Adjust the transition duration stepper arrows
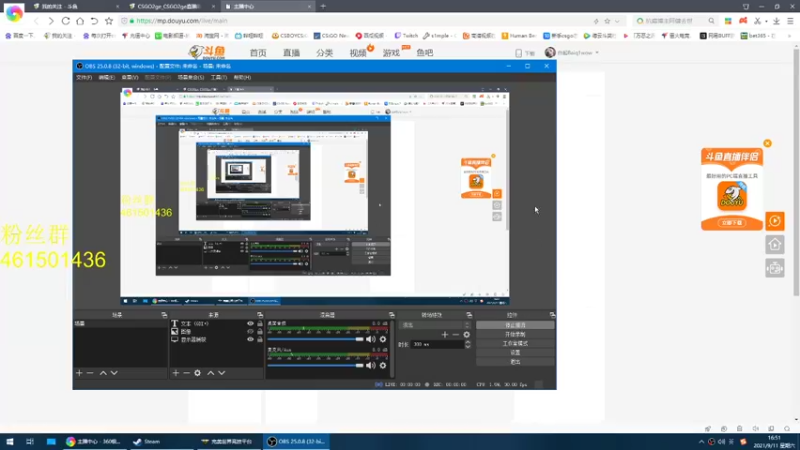The width and height of the screenshot is (800, 450). pyautogui.click(x=467, y=344)
